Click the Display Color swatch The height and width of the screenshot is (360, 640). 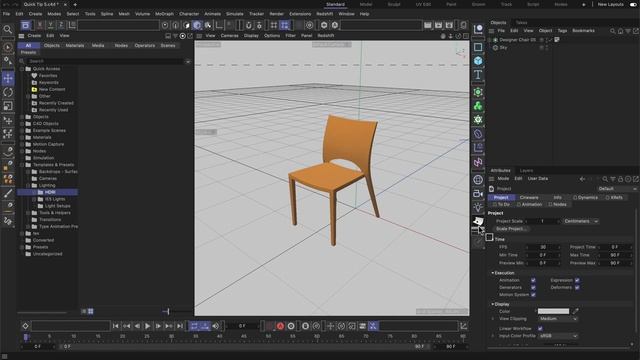pyautogui.click(x=553, y=311)
